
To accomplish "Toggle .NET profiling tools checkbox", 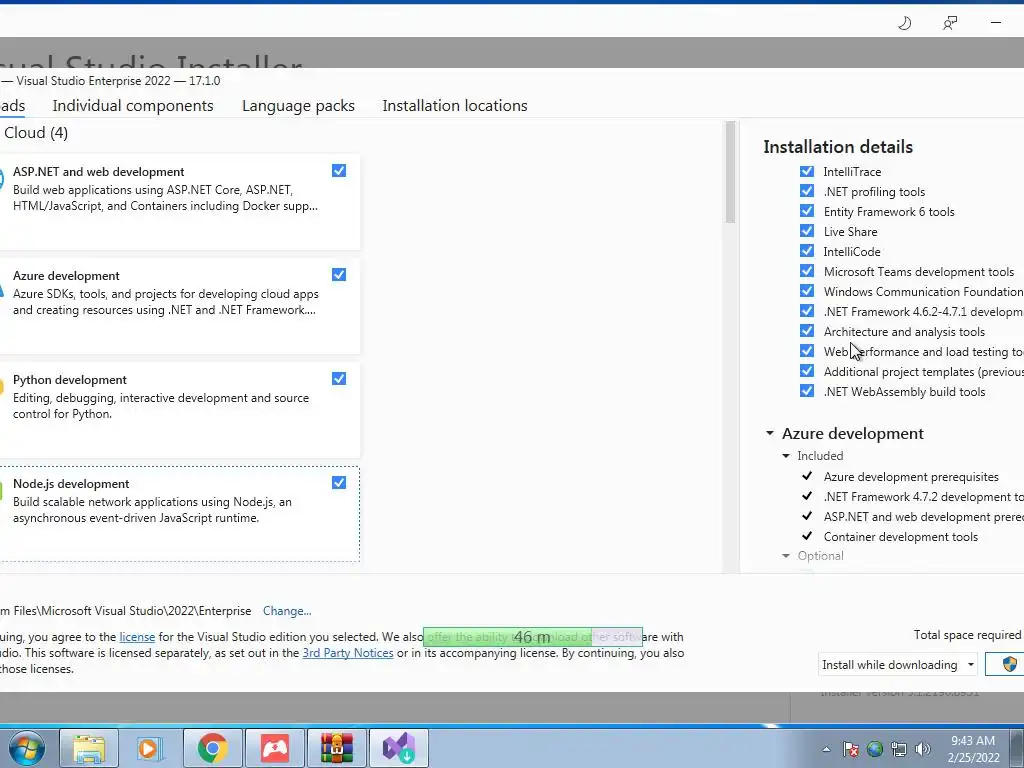I will coord(807,191).
